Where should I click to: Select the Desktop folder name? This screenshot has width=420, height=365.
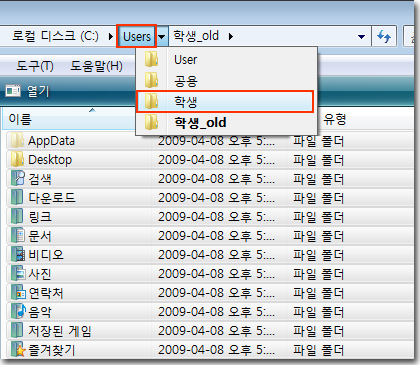click(50, 160)
